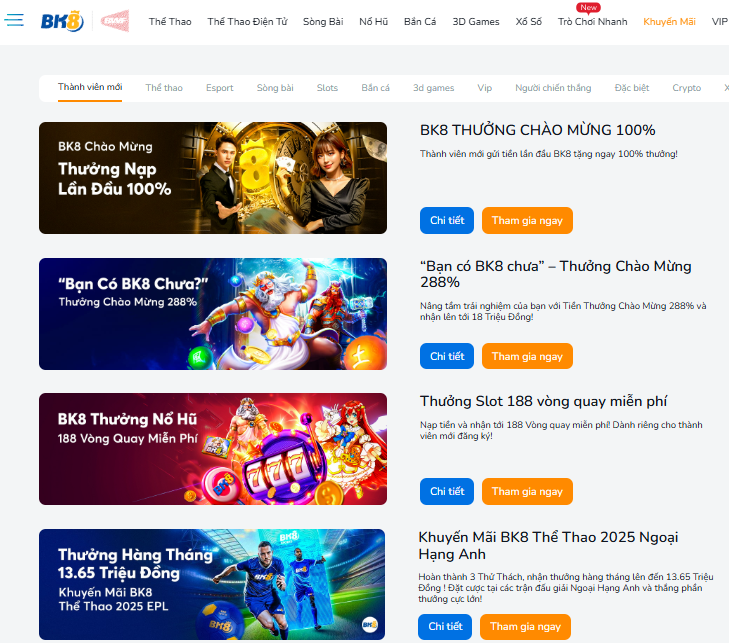This screenshot has width=729, height=643.
Task: Click the pink partner badge logo
Action: point(115,21)
